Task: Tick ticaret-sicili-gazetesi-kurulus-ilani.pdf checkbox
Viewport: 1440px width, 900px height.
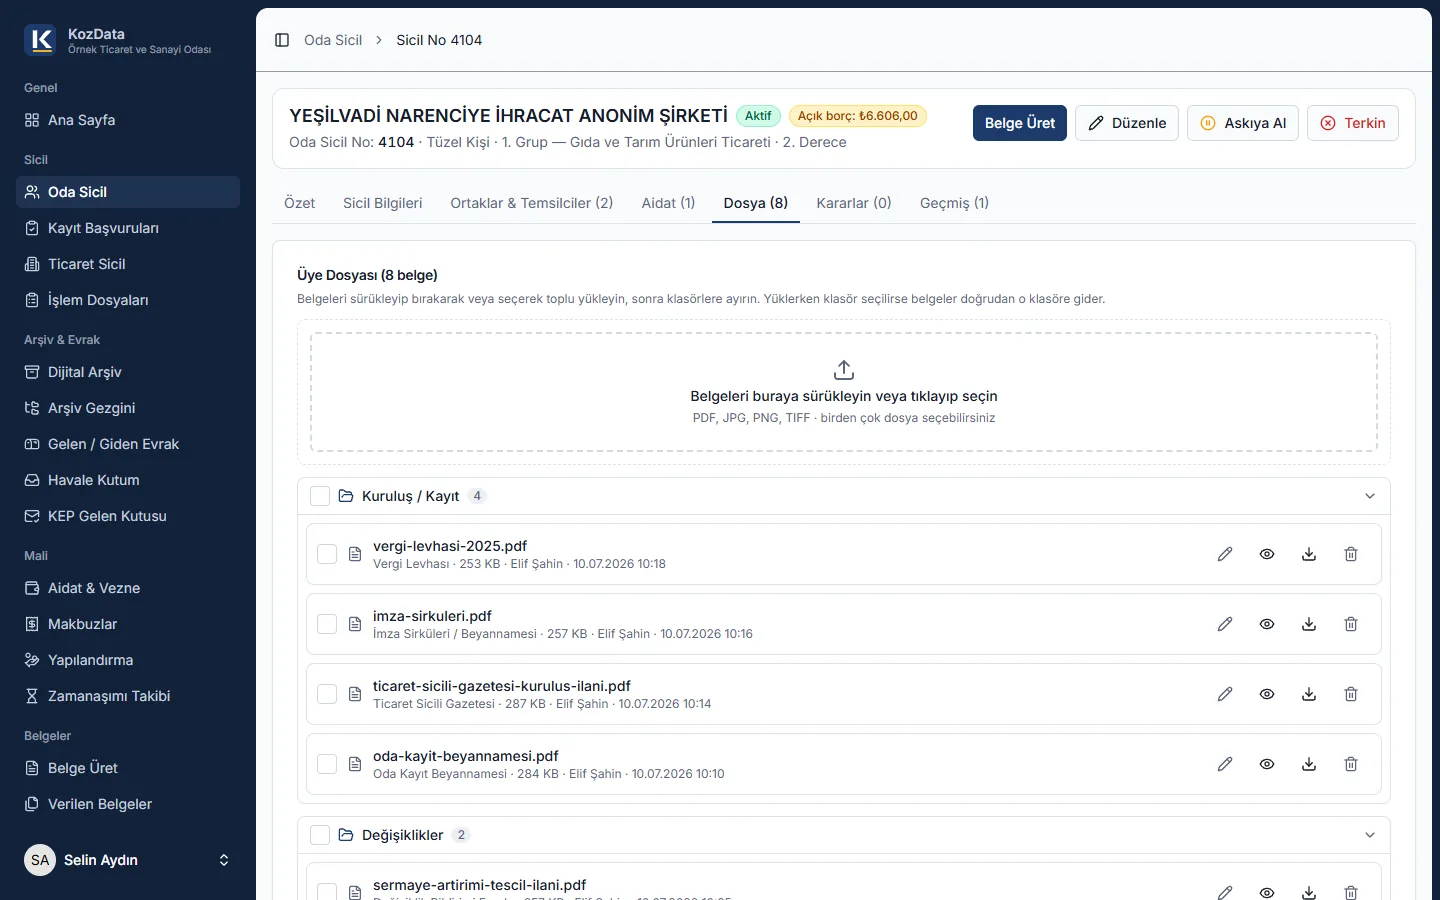Action: coord(327,694)
